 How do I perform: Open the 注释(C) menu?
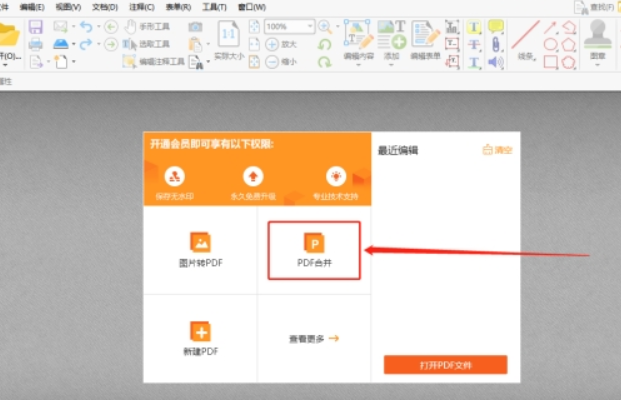142,7
